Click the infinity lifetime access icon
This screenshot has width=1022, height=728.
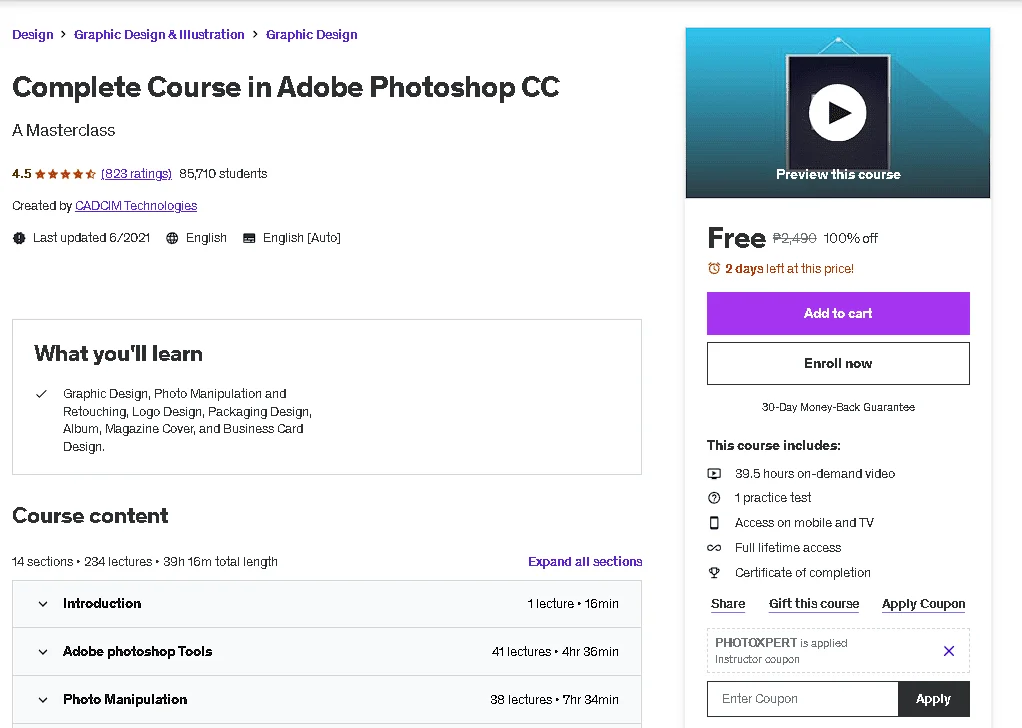(714, 548)
